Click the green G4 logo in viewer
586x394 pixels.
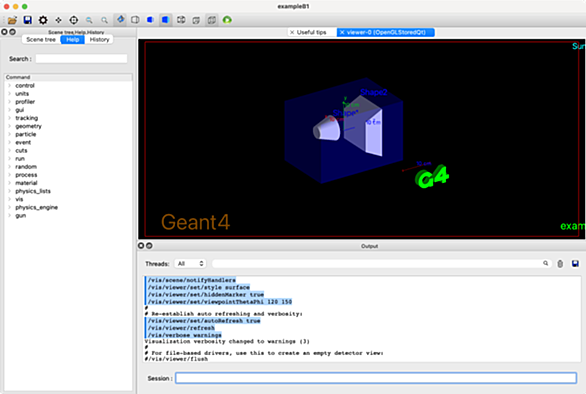[x=432, y=176]
